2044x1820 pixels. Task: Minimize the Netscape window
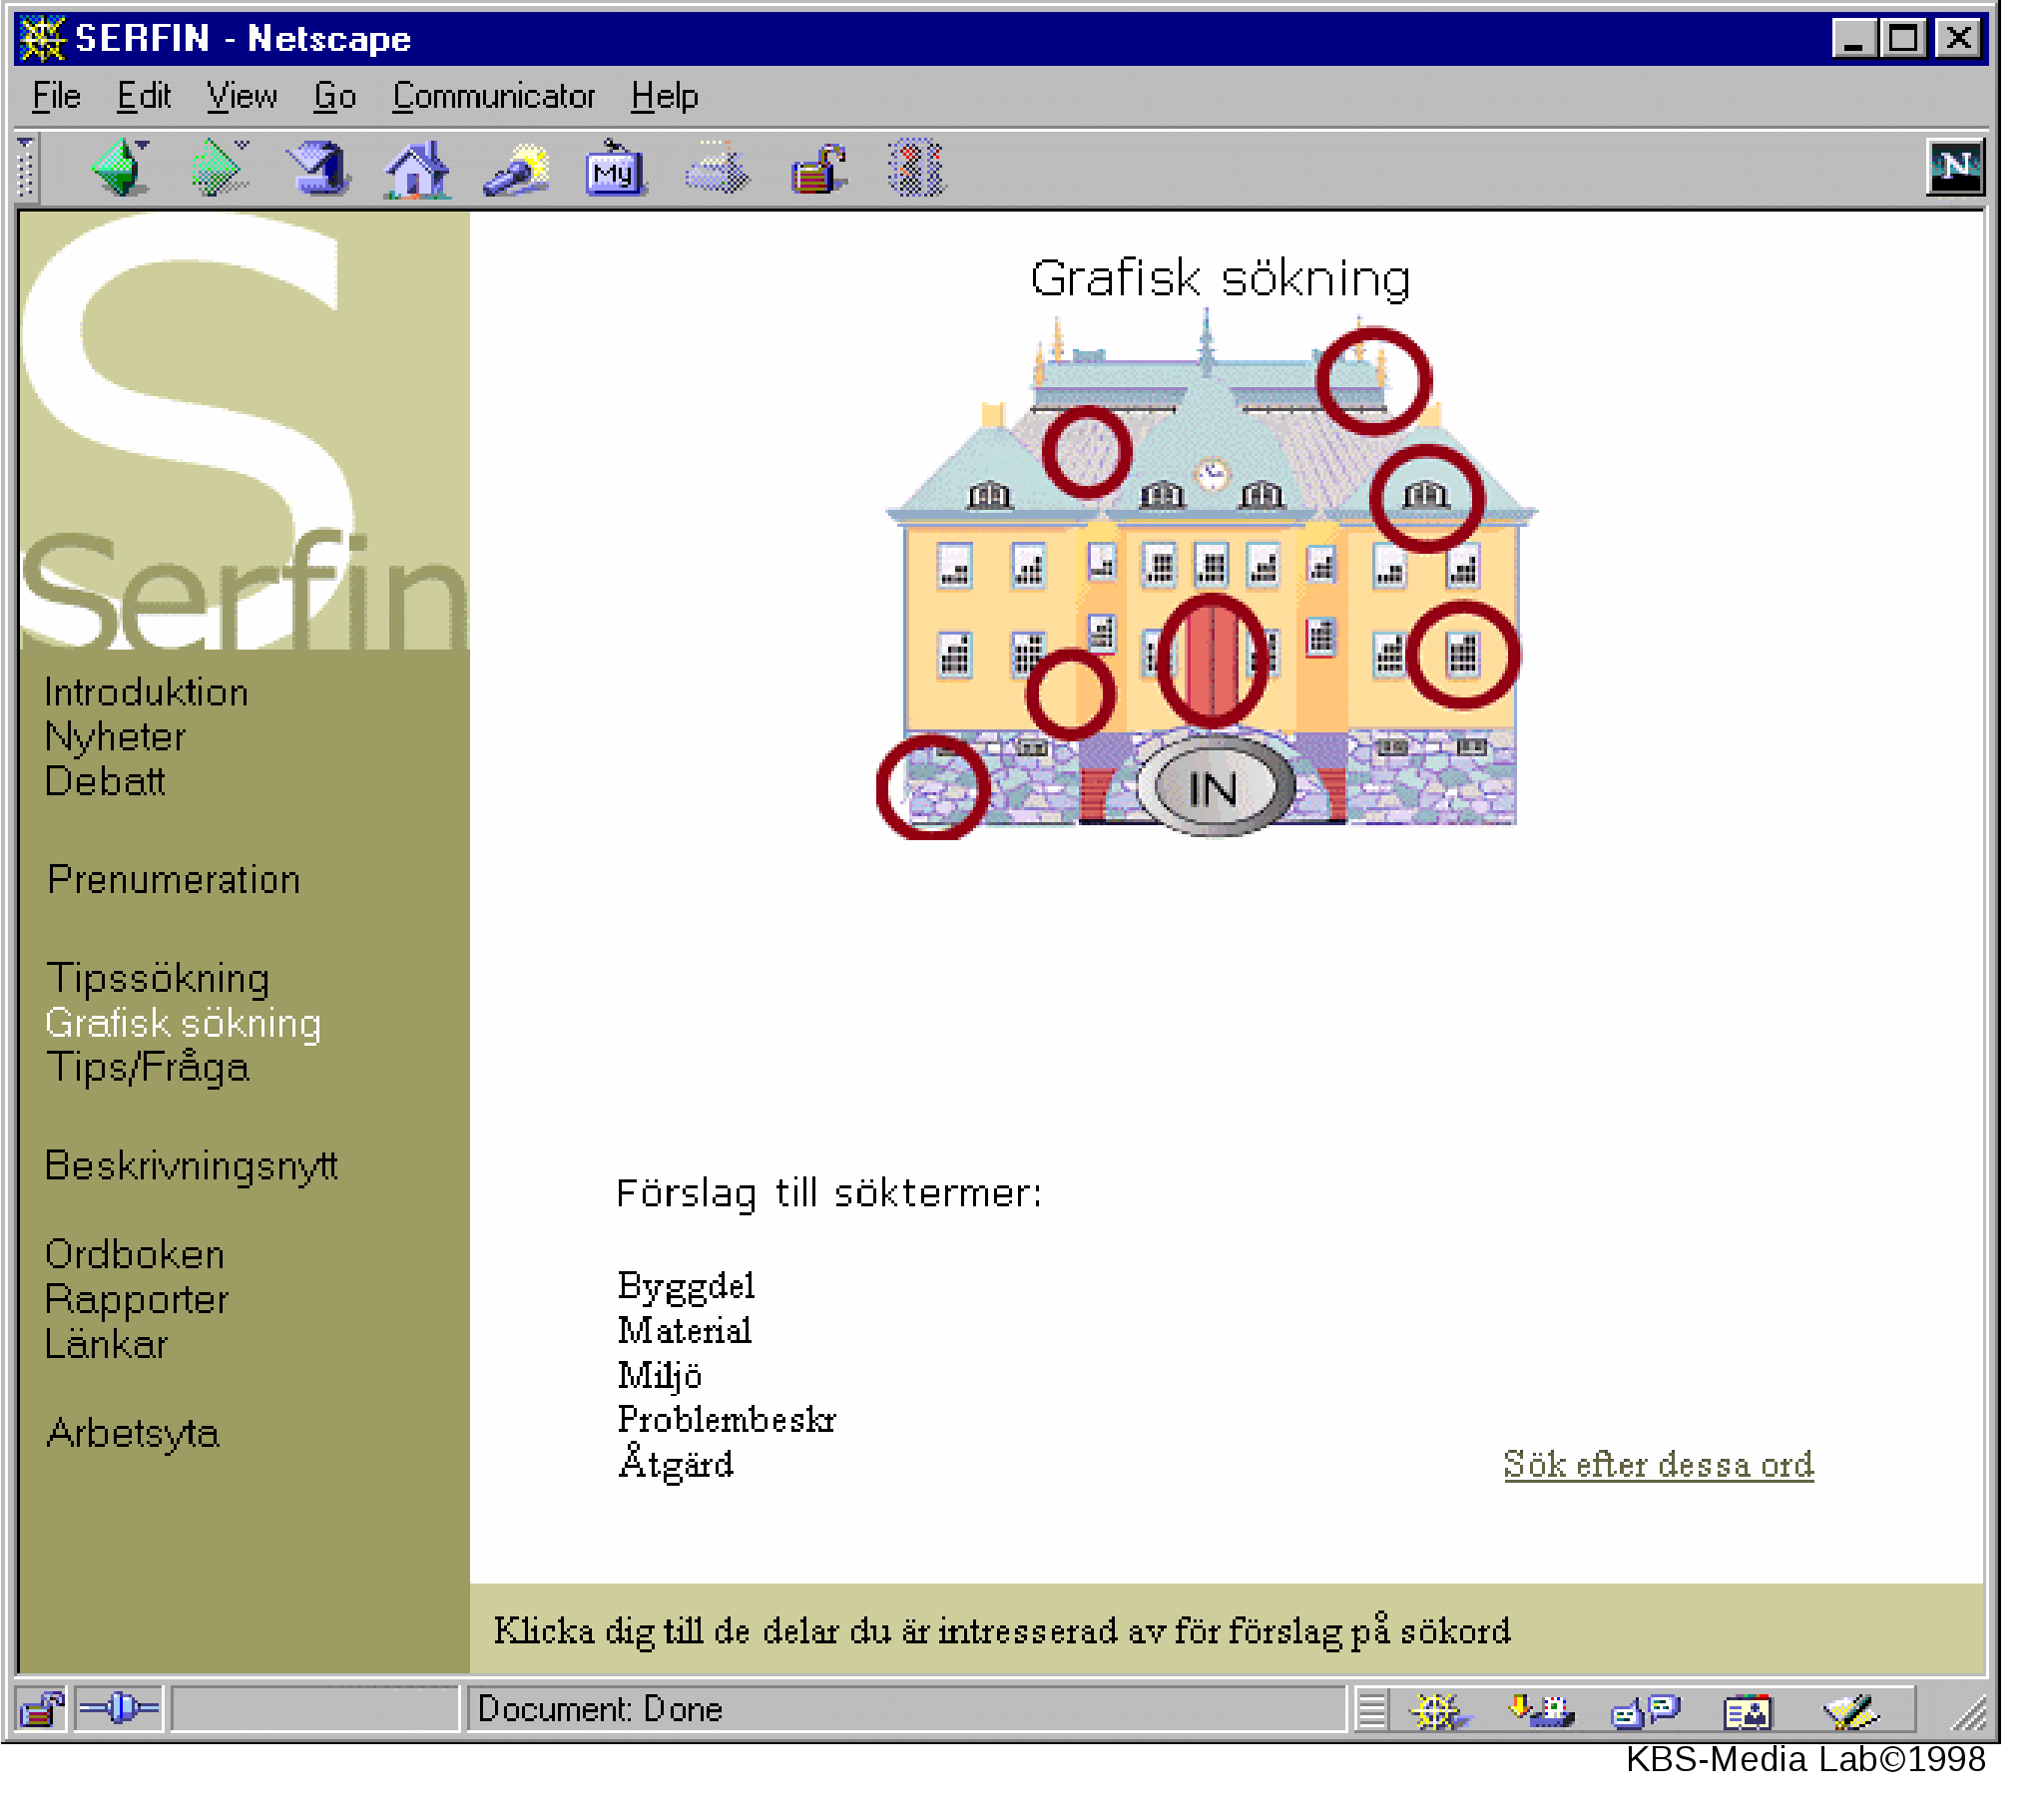pyautogui.click(x=1854, y=39)
